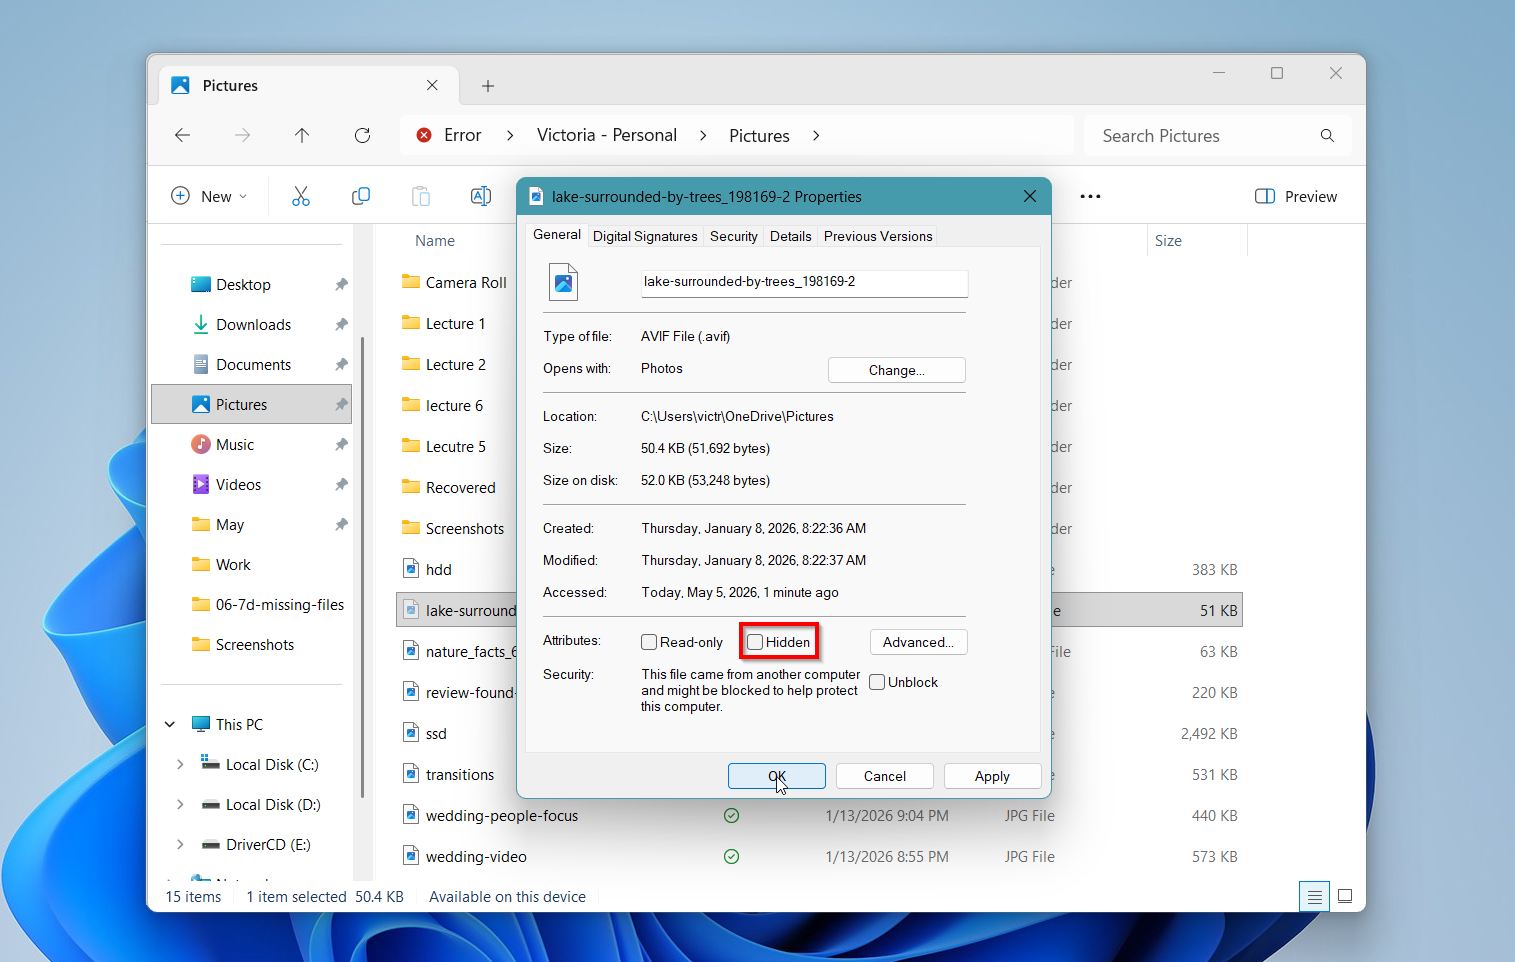Close the Properties dialog with X

click(1030, 196)
